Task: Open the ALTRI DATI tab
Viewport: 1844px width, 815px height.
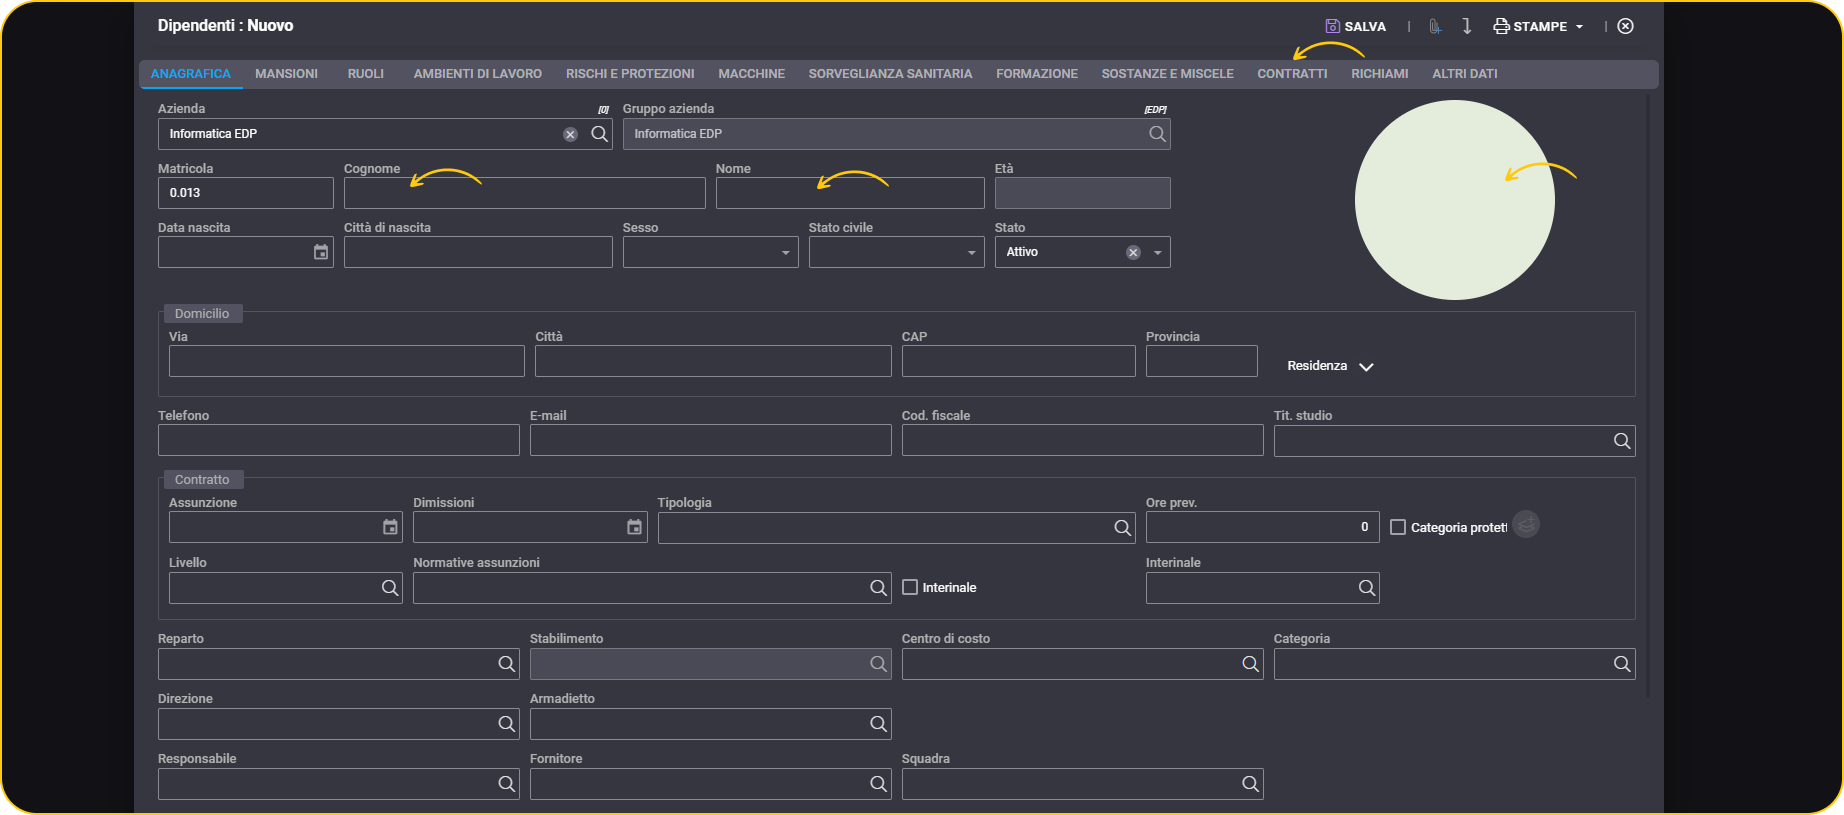Action: [x=1464, y=74]
